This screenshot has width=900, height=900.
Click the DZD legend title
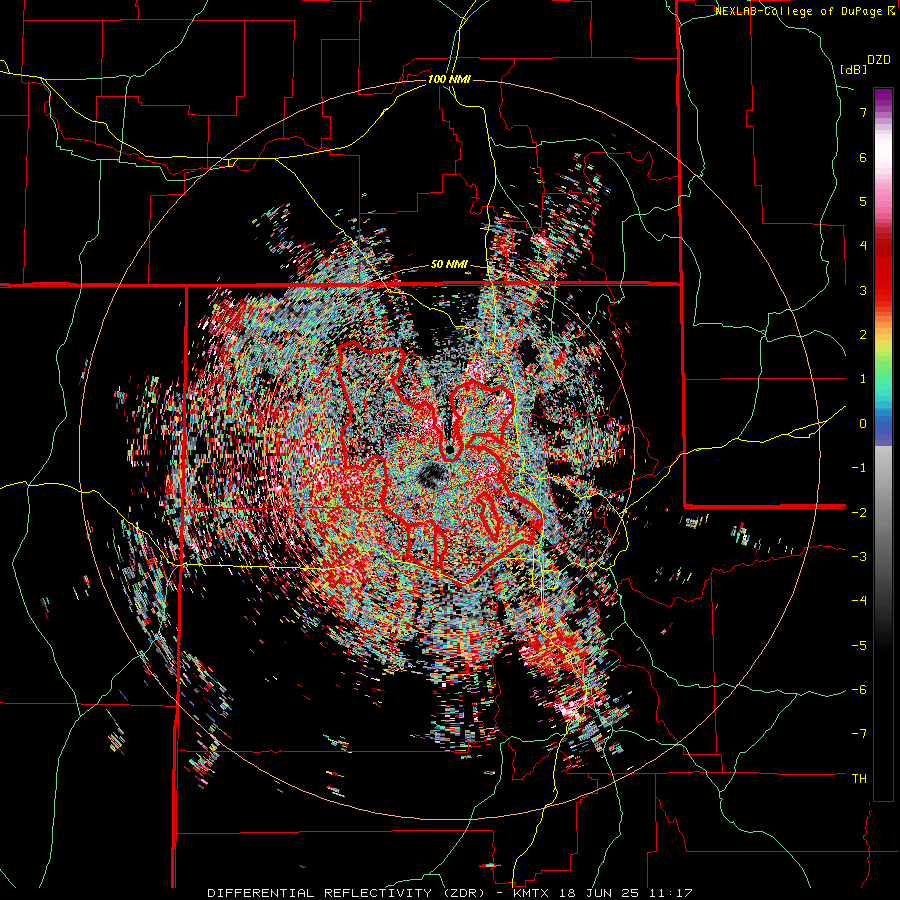click(879, 60)
